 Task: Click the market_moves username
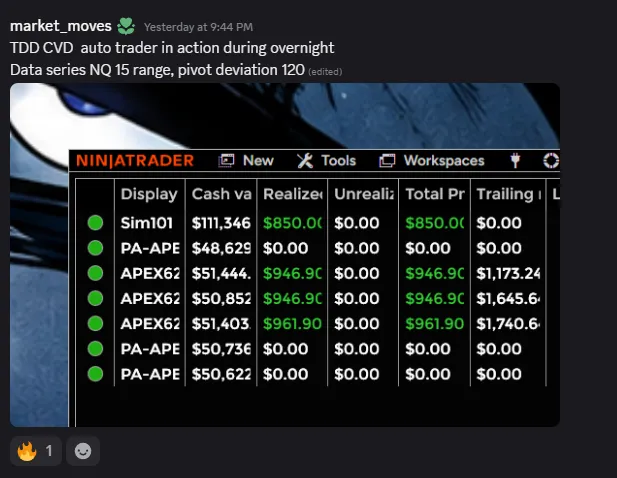click(x=61, y=26)
